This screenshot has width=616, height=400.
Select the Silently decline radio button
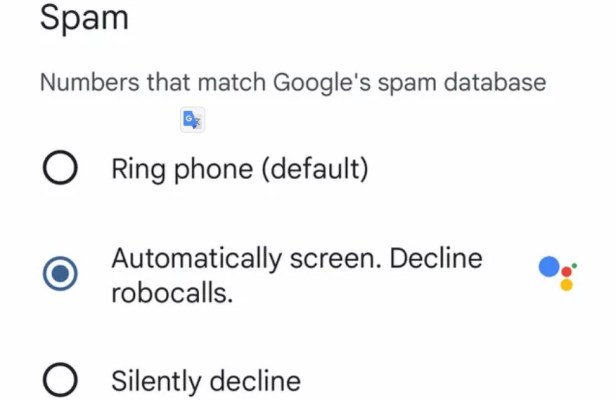pos(61,380)
